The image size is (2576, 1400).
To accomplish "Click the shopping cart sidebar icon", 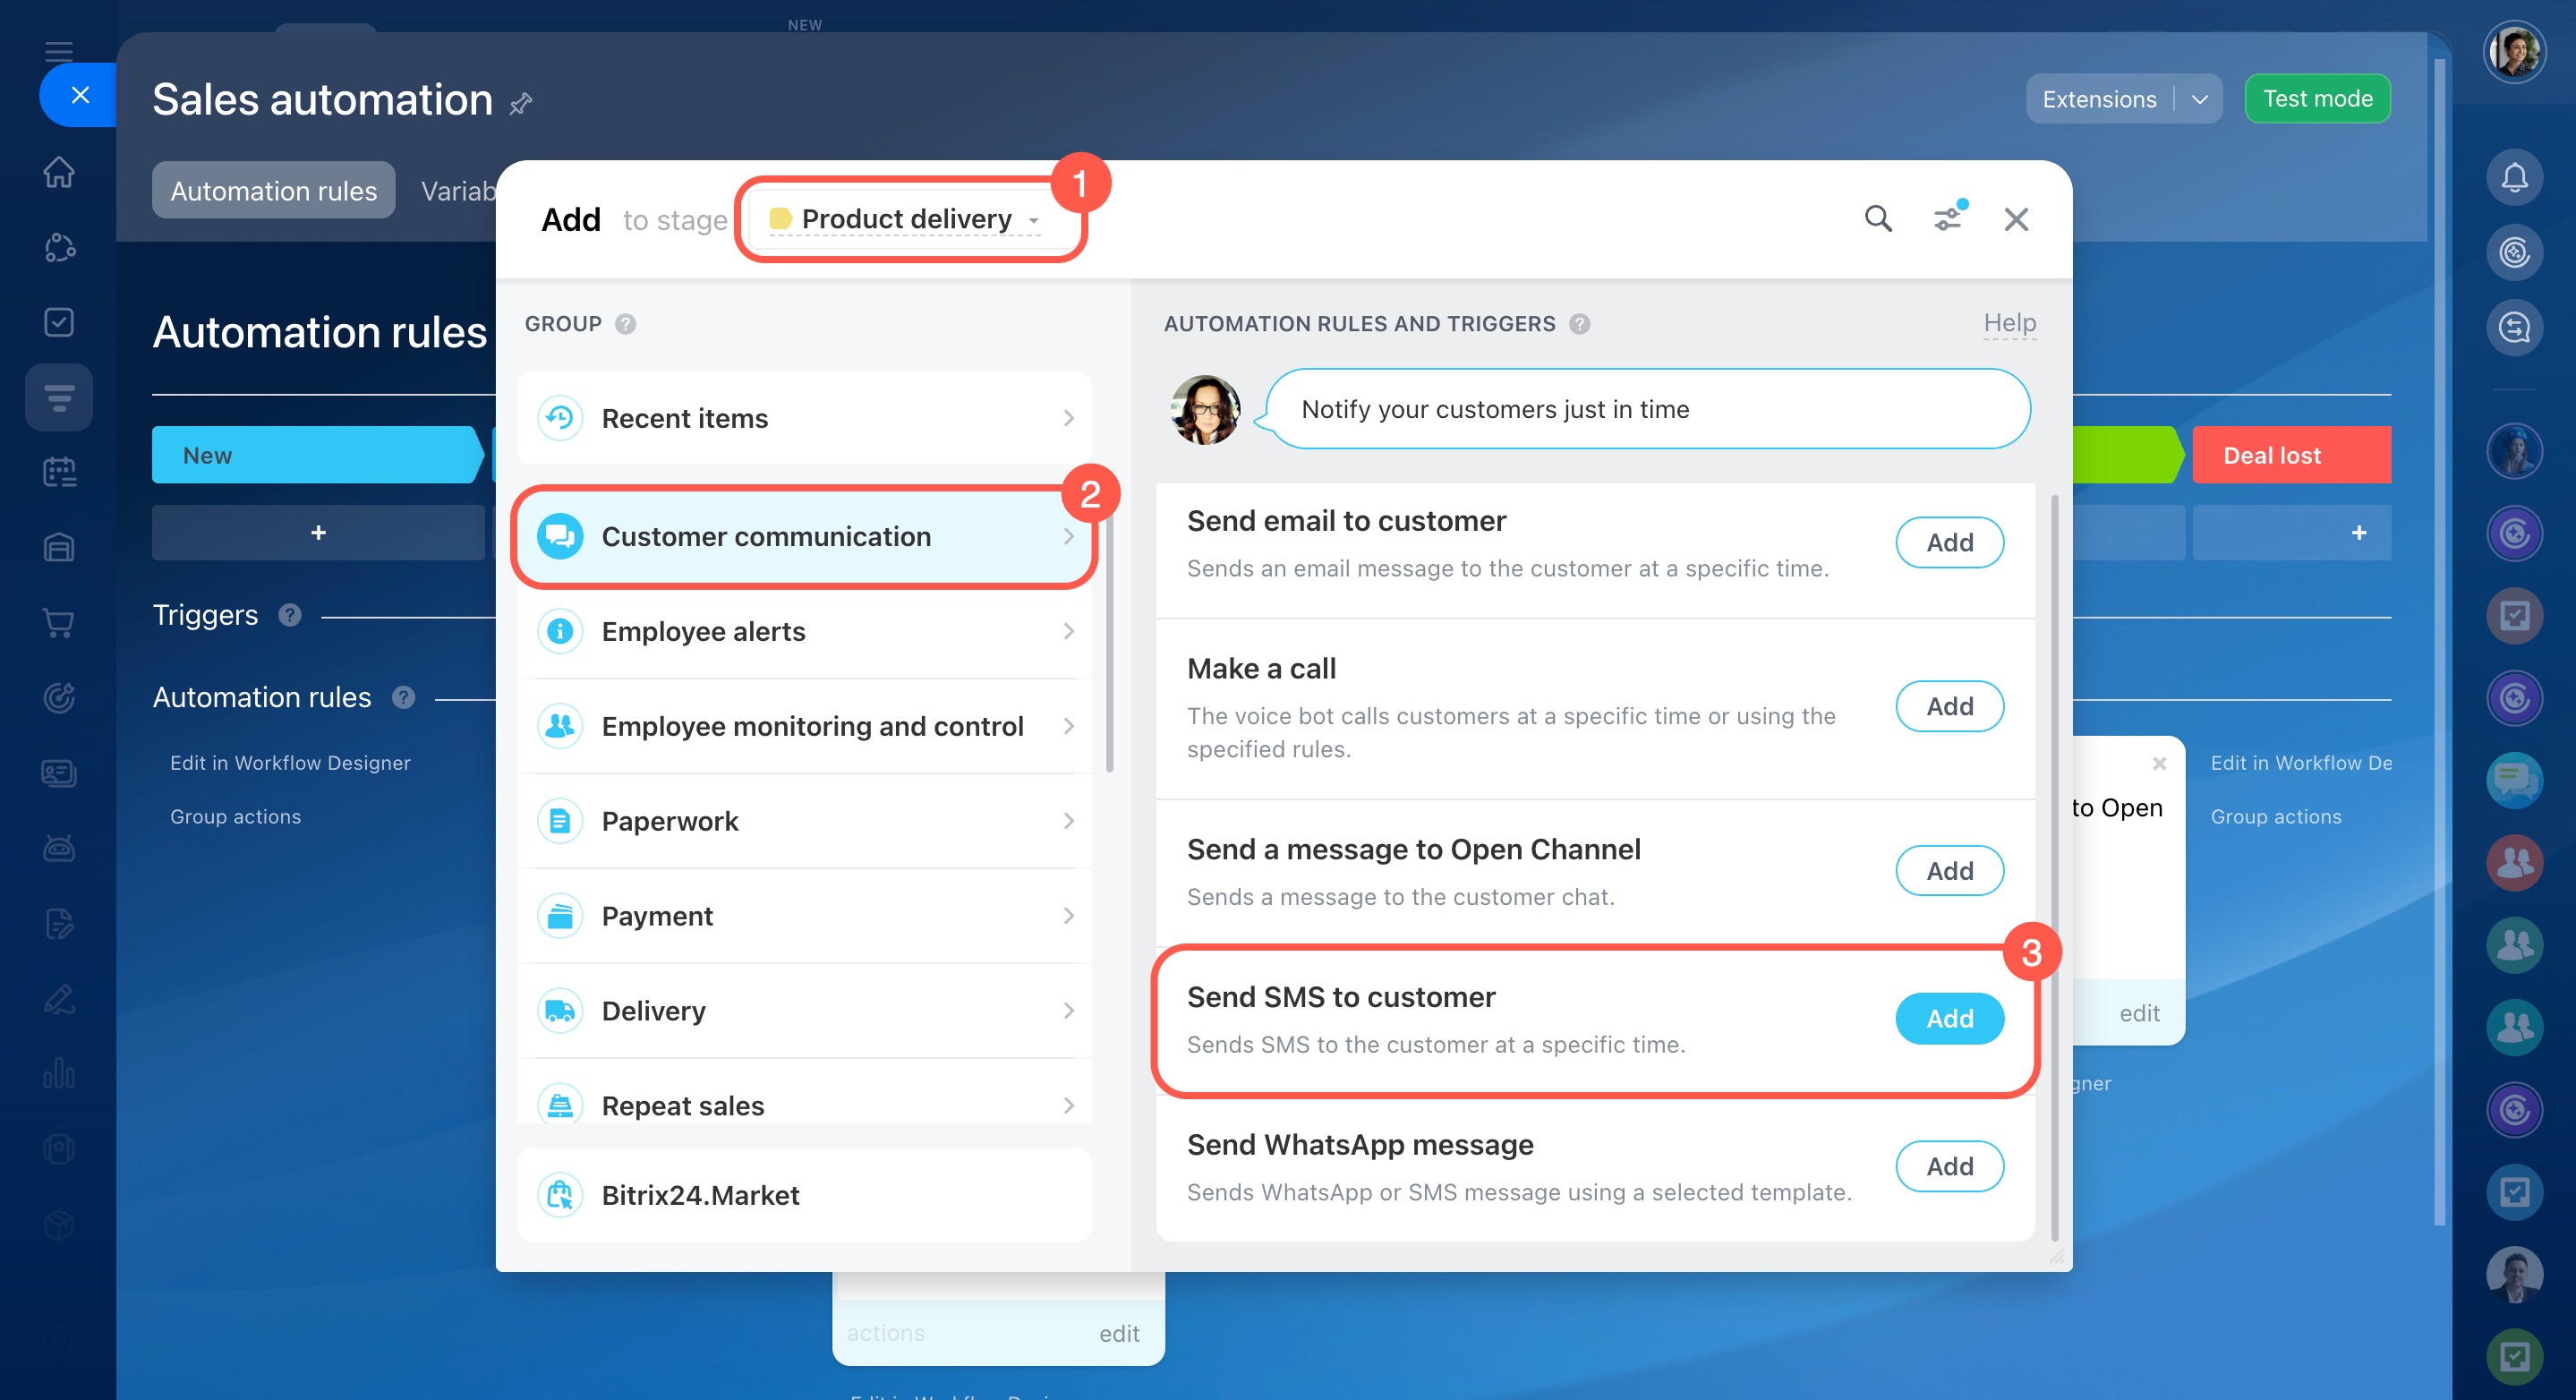I will [x=59, y=623].
